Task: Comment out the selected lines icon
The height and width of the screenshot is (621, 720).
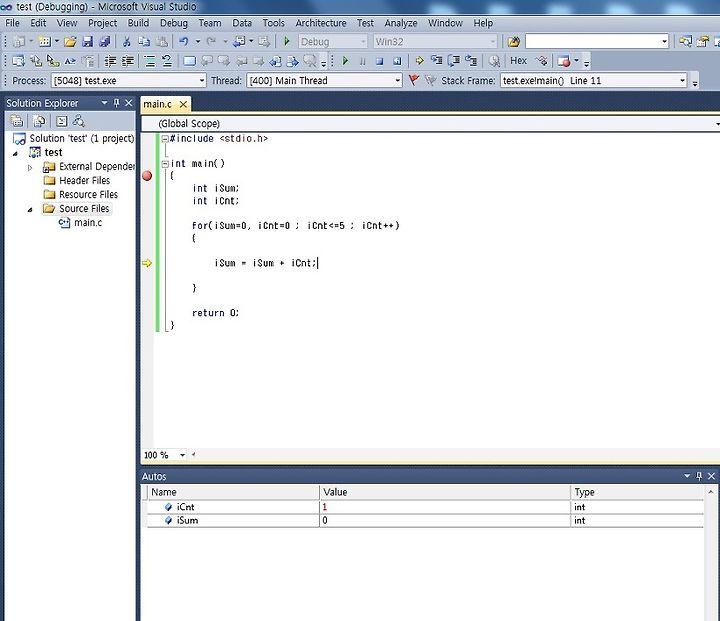Action: pos(149,61)
